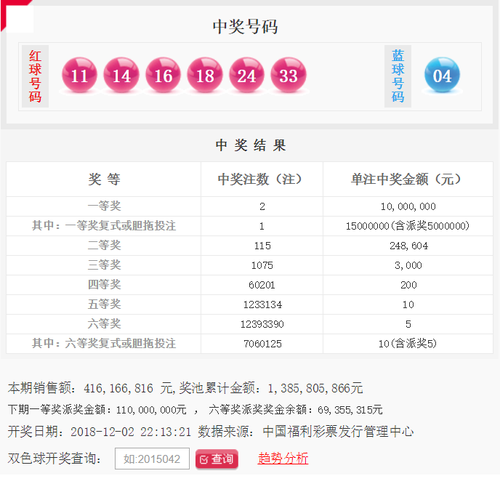Click next-draw first prize bonus 110,000,000元
500x484 pixels.
click(x=151, y=410)
